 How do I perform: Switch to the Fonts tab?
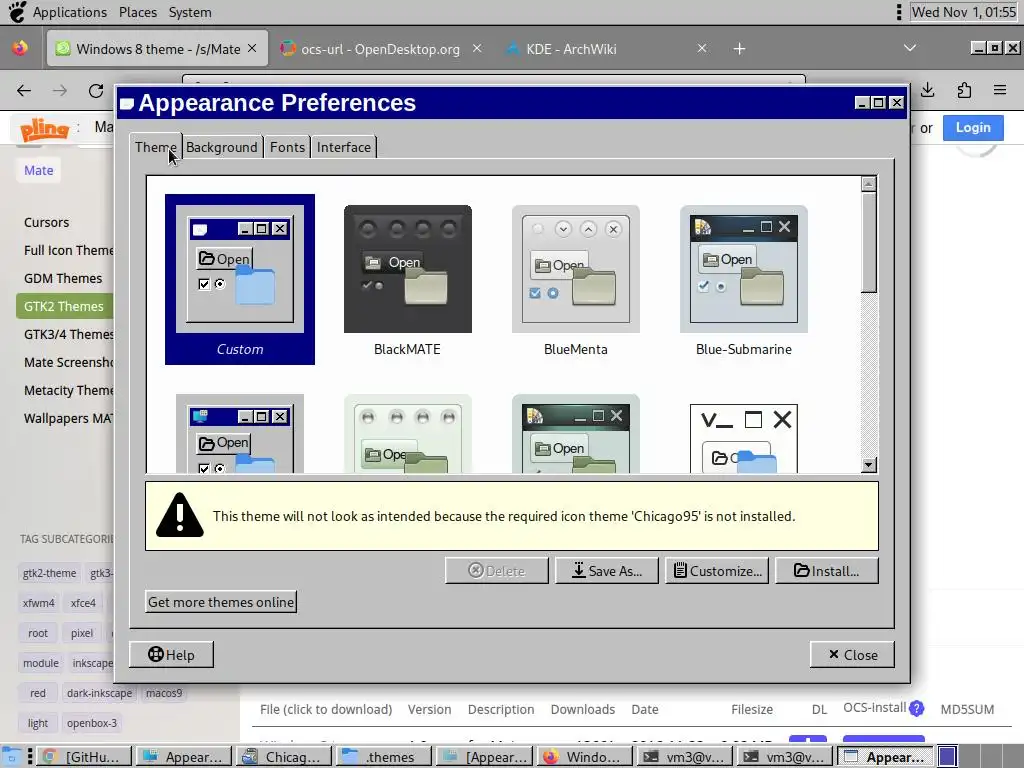[287, 147]
